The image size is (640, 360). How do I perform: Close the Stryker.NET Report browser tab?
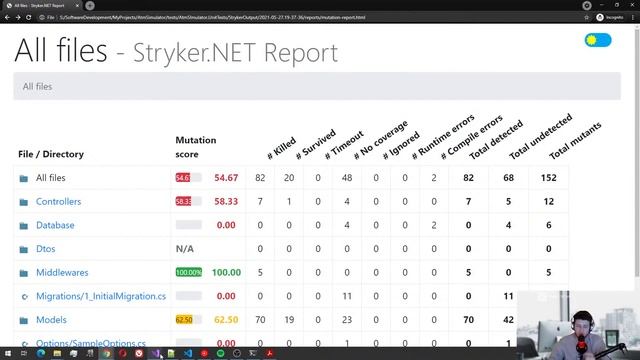77,6
